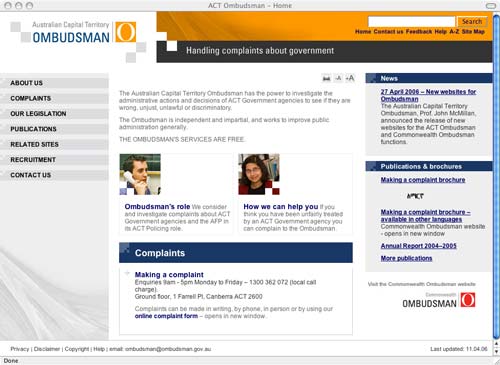500x365 pixels.
Task: Open Contact Us sidebar menu item
Action: click(x=54, y=175)
